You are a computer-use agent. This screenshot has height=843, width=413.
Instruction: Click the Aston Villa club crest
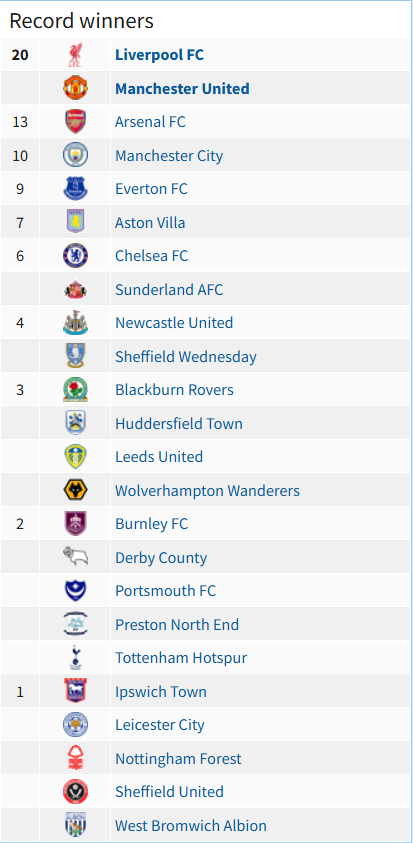[75, 222]
